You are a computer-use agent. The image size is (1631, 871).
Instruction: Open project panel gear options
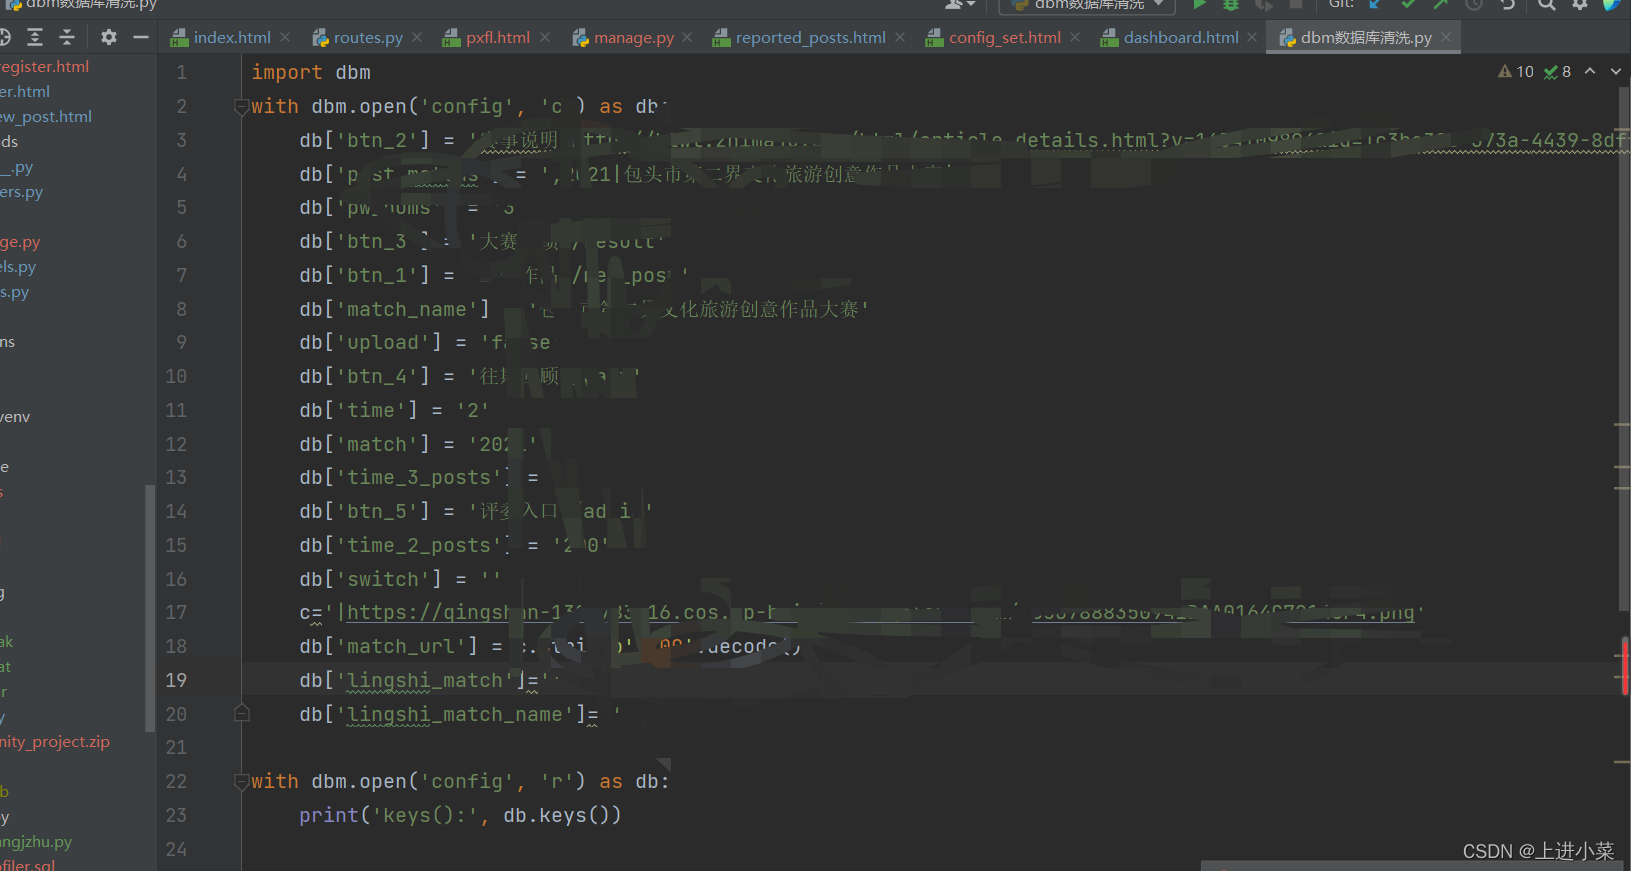click(x=109, y=37)
